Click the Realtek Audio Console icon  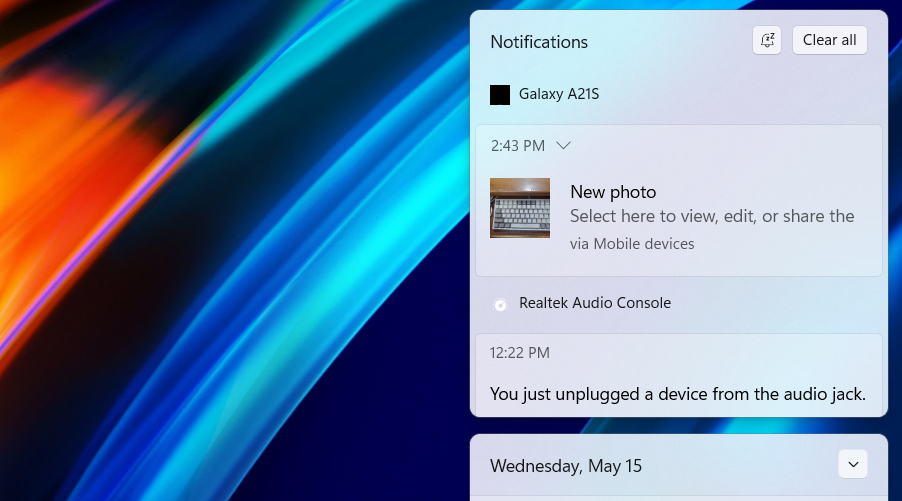500,304
